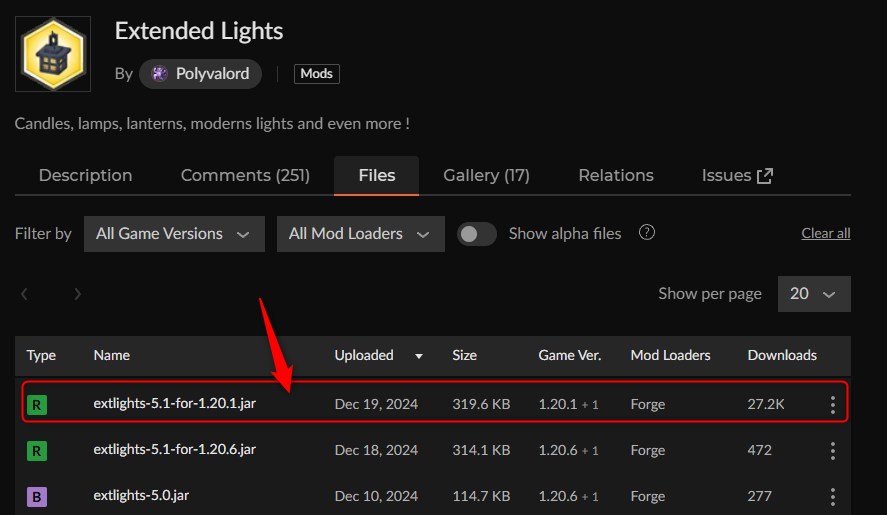
Task: Click the Polyvalord avatar icon
Action: pyautogui.click(x=160, y=74)
